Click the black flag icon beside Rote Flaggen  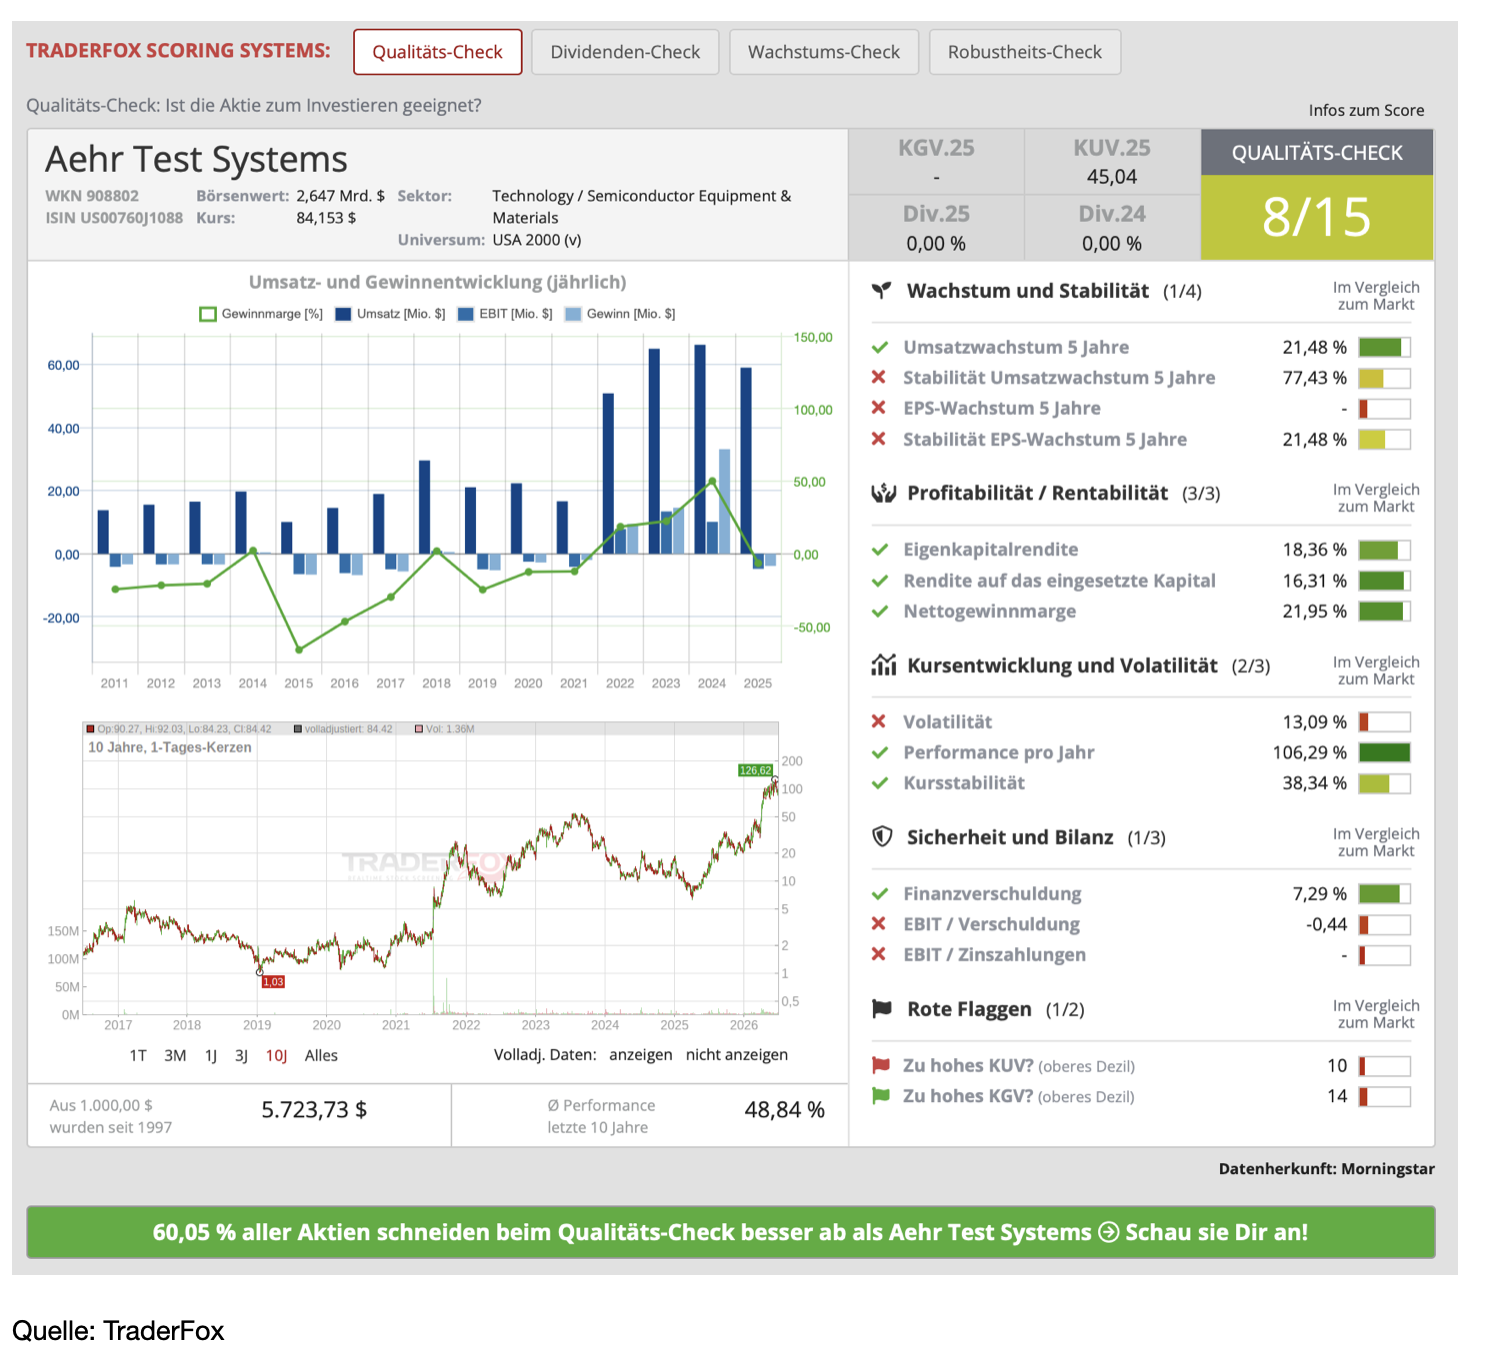click(882, 1009)
